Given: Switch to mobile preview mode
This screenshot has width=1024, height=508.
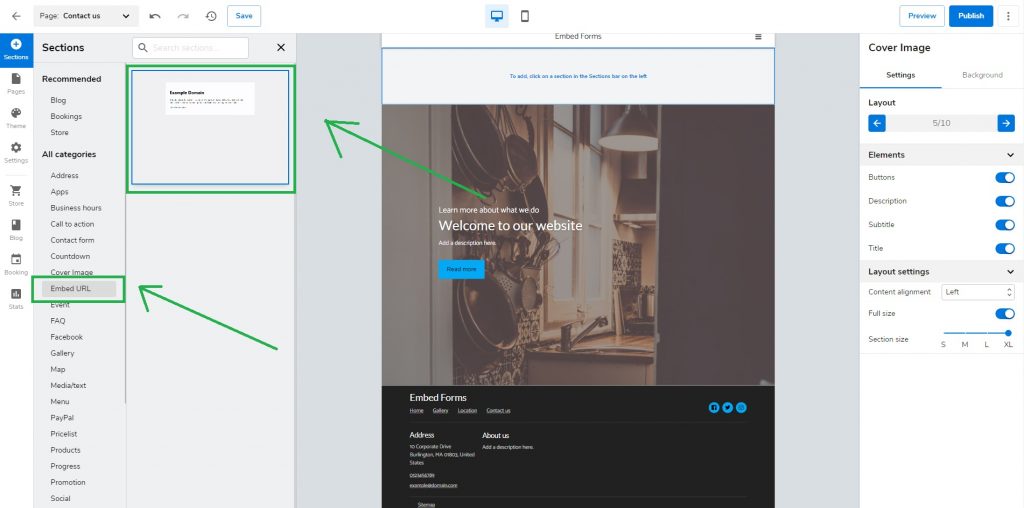Looking at the screenshot, I should tap(525, 16).
